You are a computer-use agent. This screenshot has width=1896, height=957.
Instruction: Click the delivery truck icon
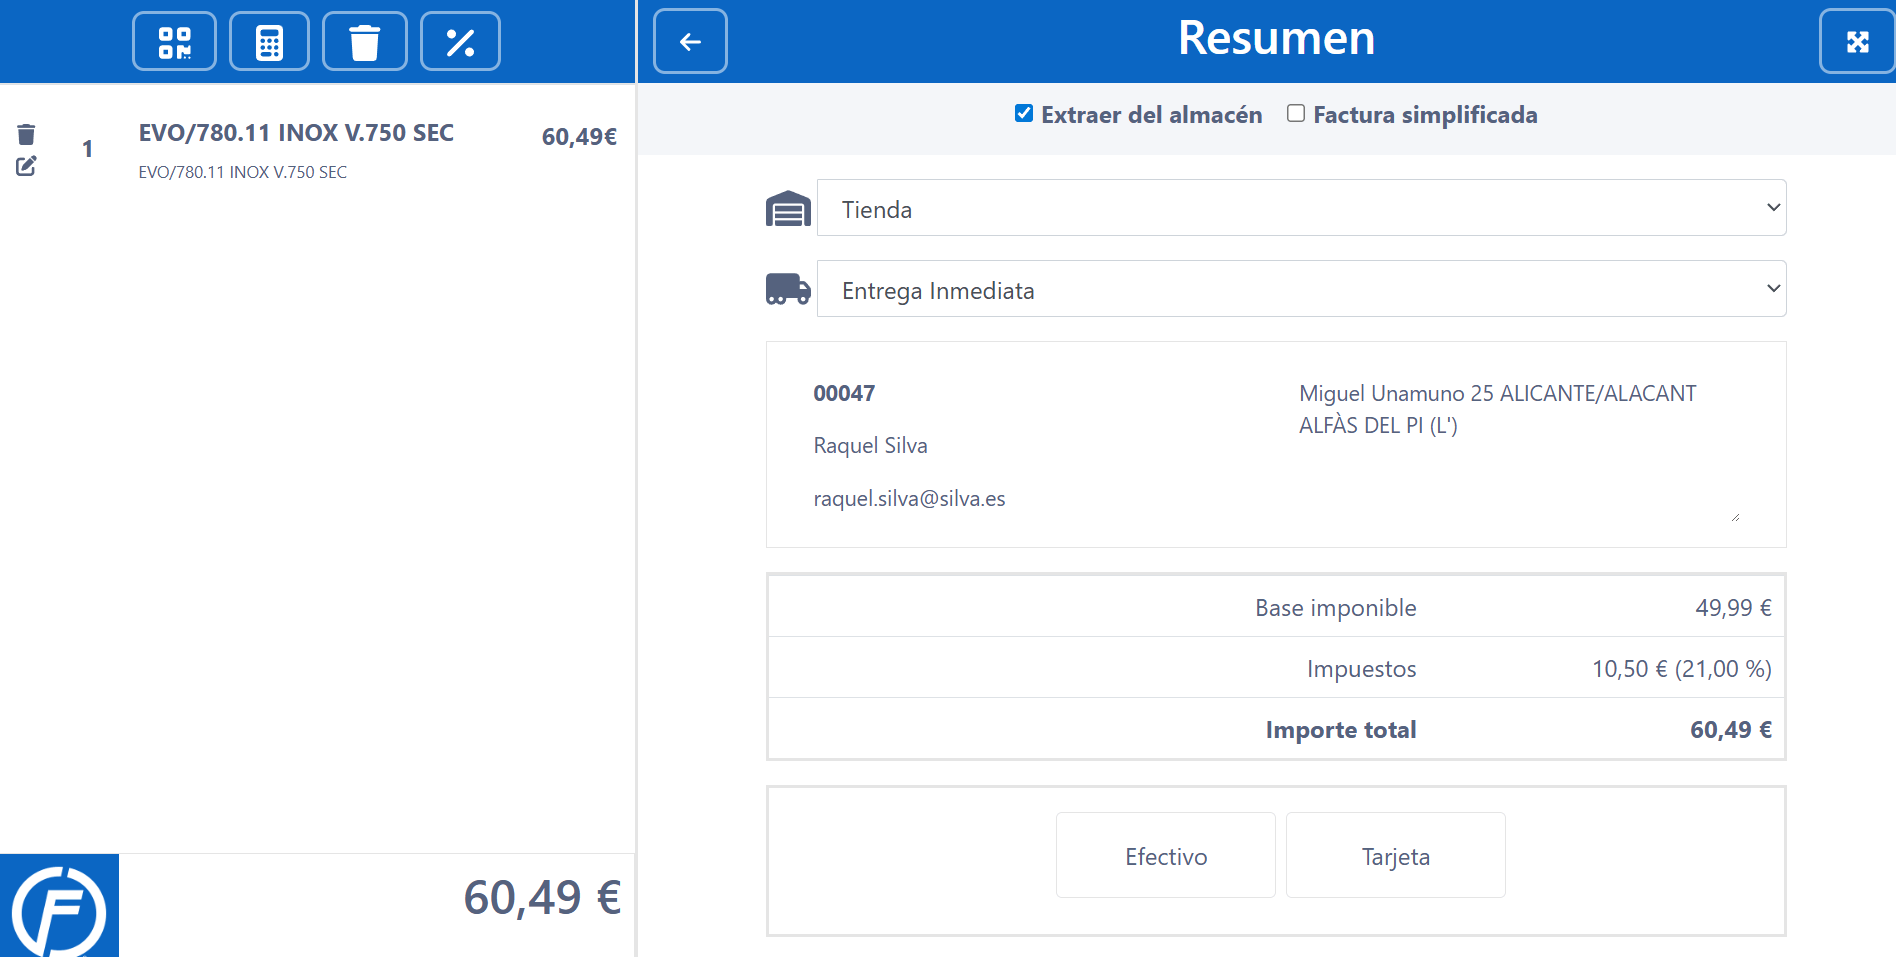pos(788,289)
